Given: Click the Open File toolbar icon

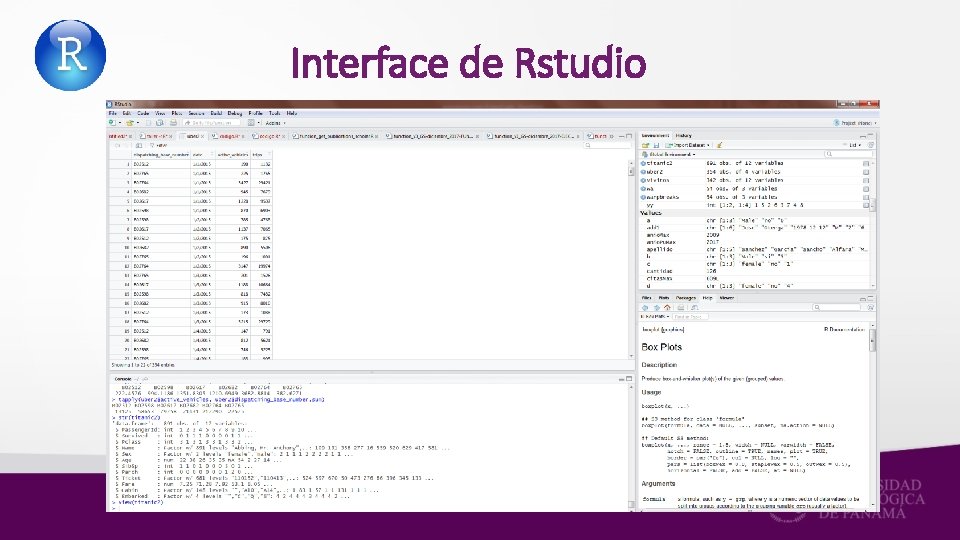Looking at the screenshot, I should pos(130,123).
